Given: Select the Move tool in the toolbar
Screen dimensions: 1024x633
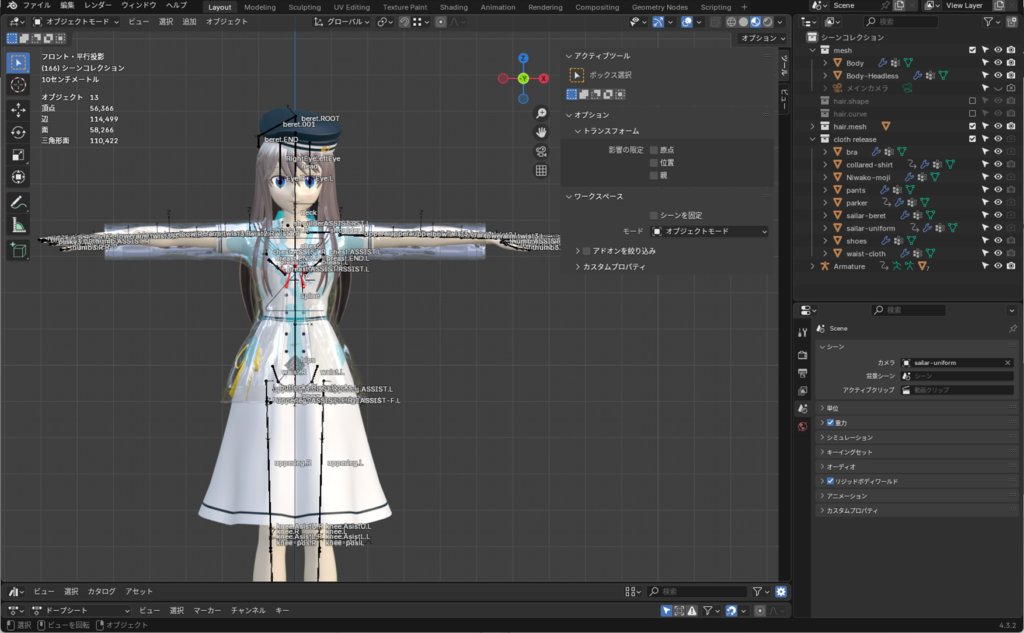Looking at the screenshot, I should [x=18, y=109].
